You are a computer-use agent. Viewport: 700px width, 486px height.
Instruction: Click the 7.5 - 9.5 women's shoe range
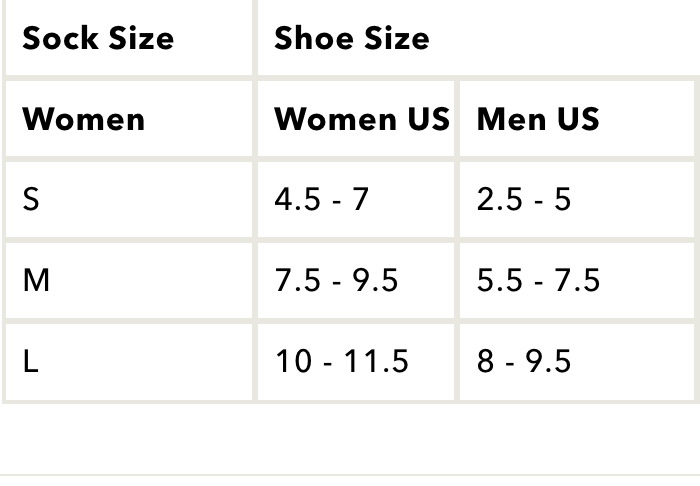tap(336, 281)
